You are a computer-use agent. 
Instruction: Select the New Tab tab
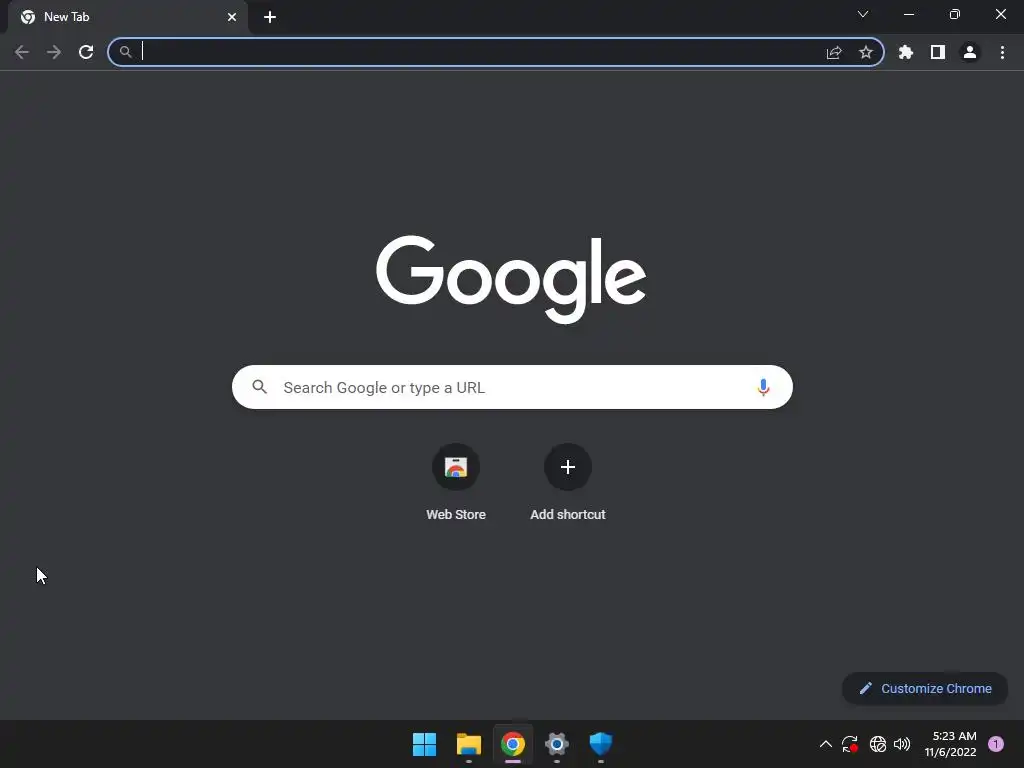[x=128, y=17]
